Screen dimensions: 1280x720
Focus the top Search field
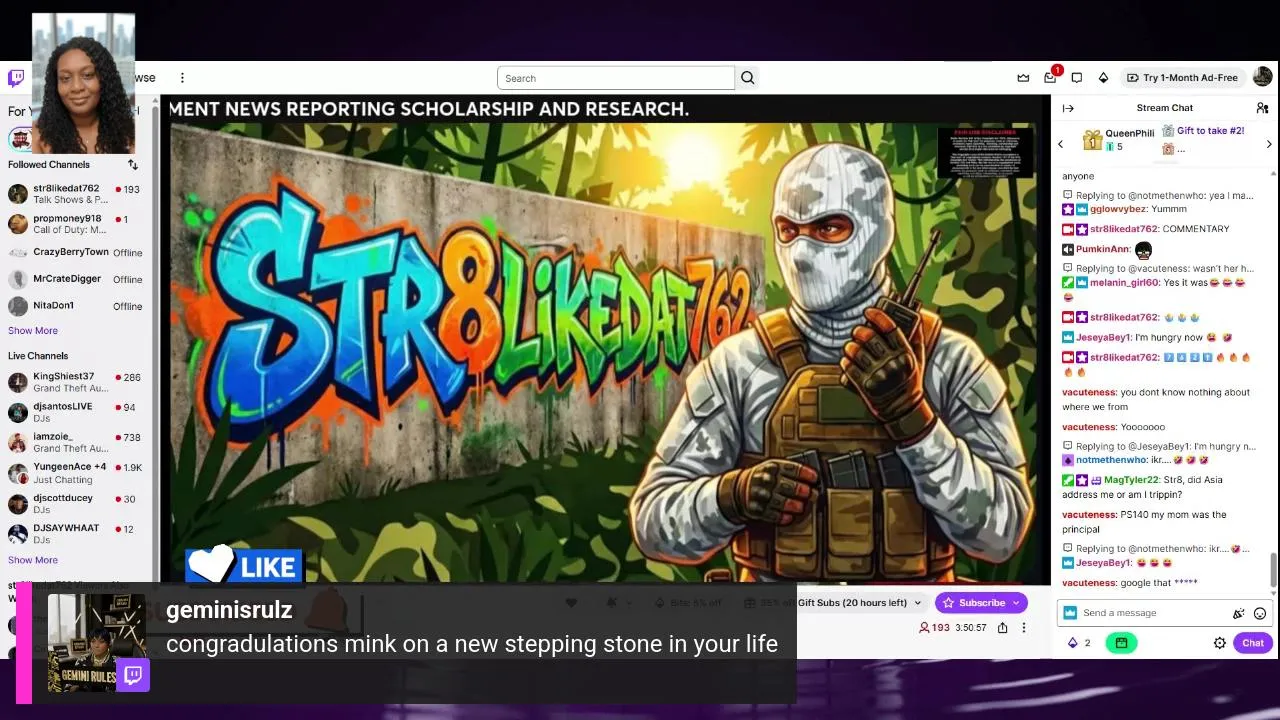[616, 78]
